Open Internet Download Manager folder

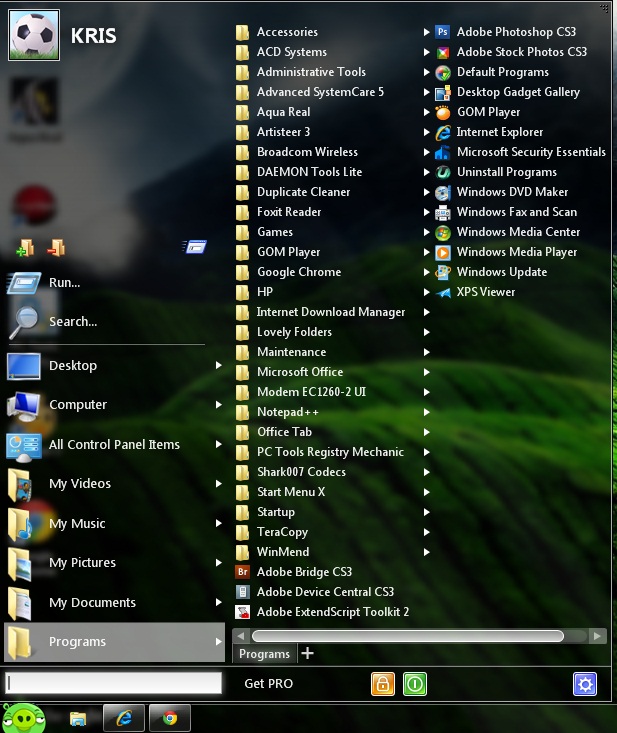332,312
